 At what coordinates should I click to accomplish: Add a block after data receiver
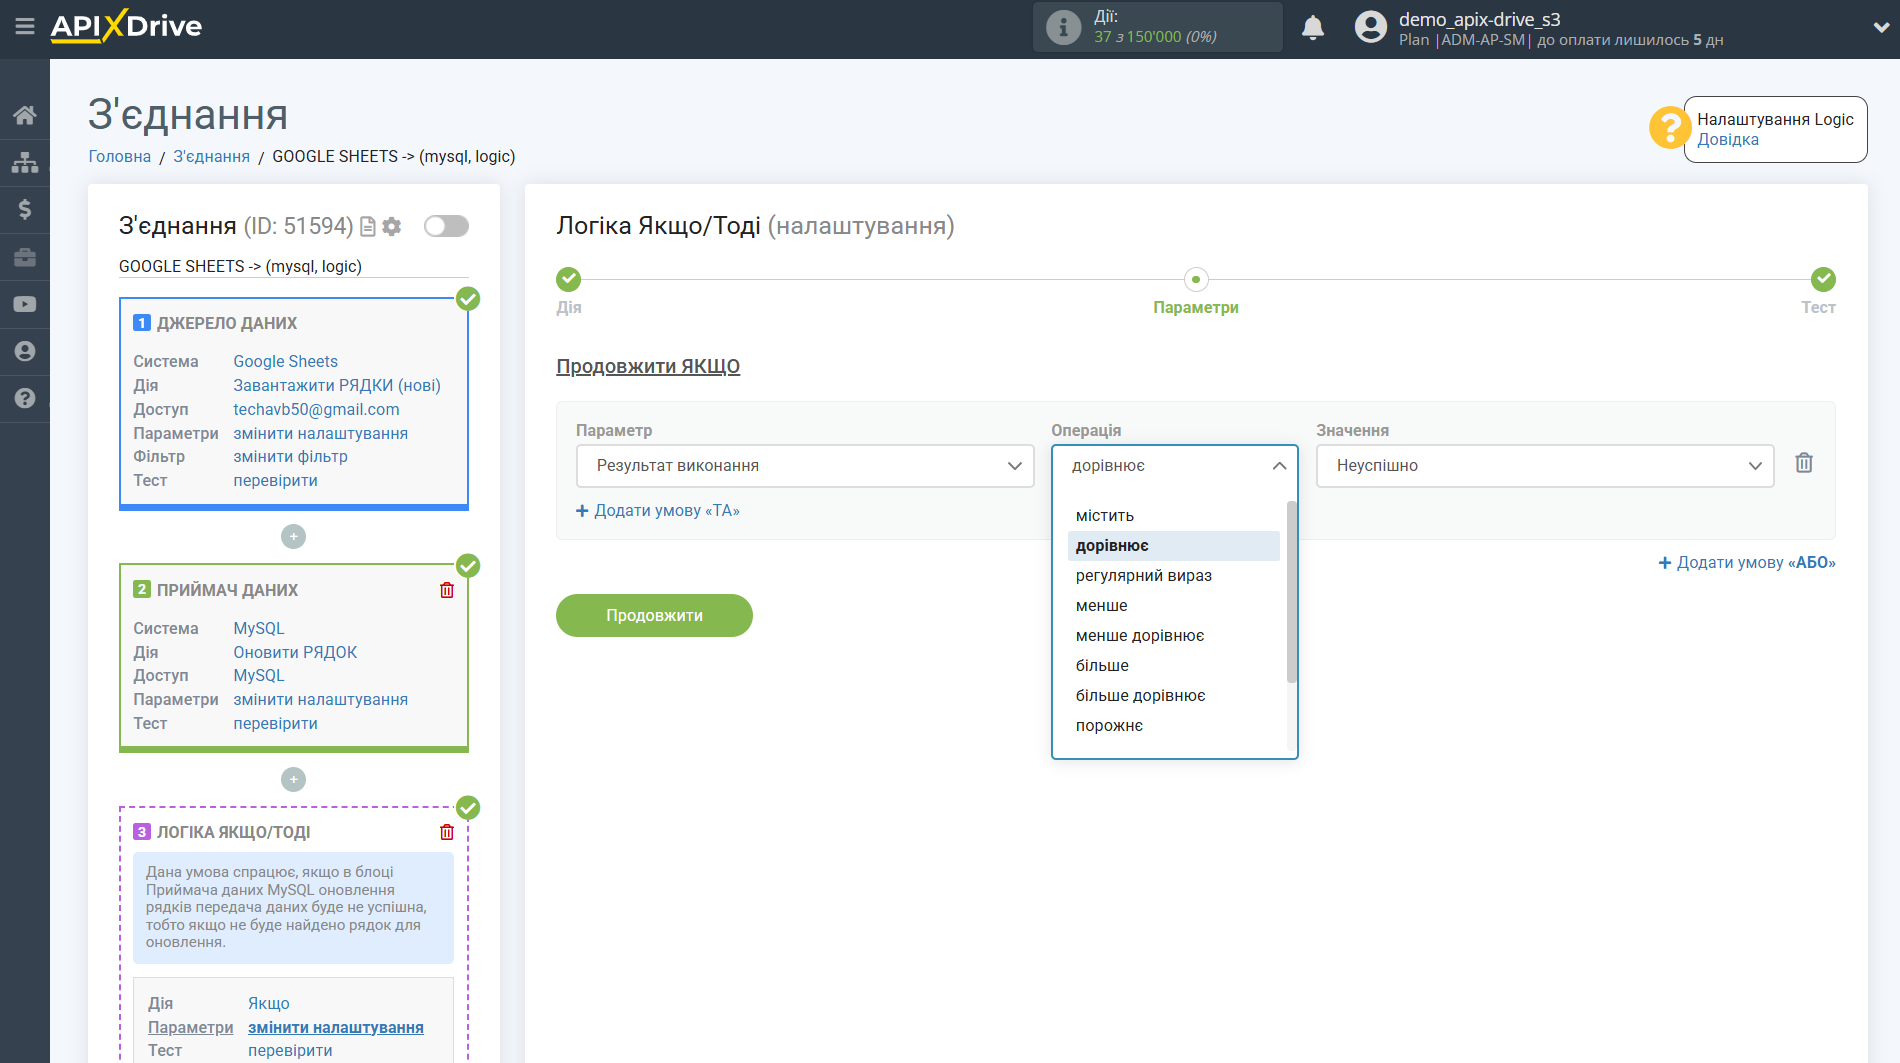(x=293, y=779)
